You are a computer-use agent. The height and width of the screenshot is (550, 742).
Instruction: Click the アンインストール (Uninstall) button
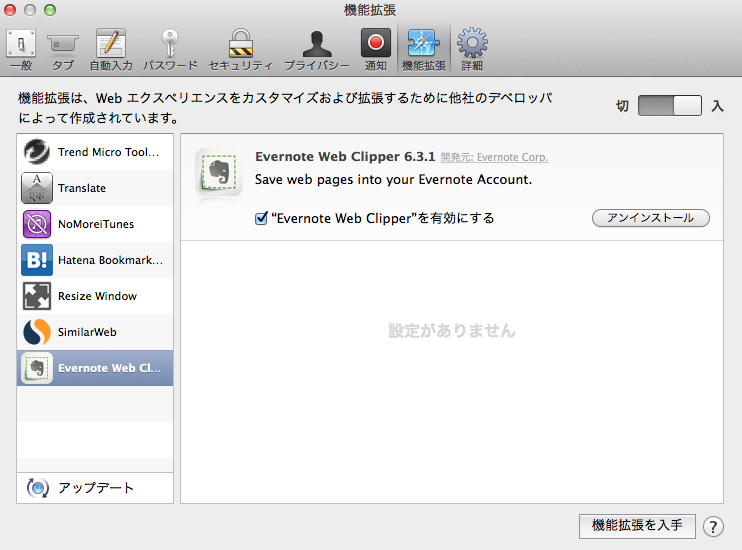coord(650,218)
